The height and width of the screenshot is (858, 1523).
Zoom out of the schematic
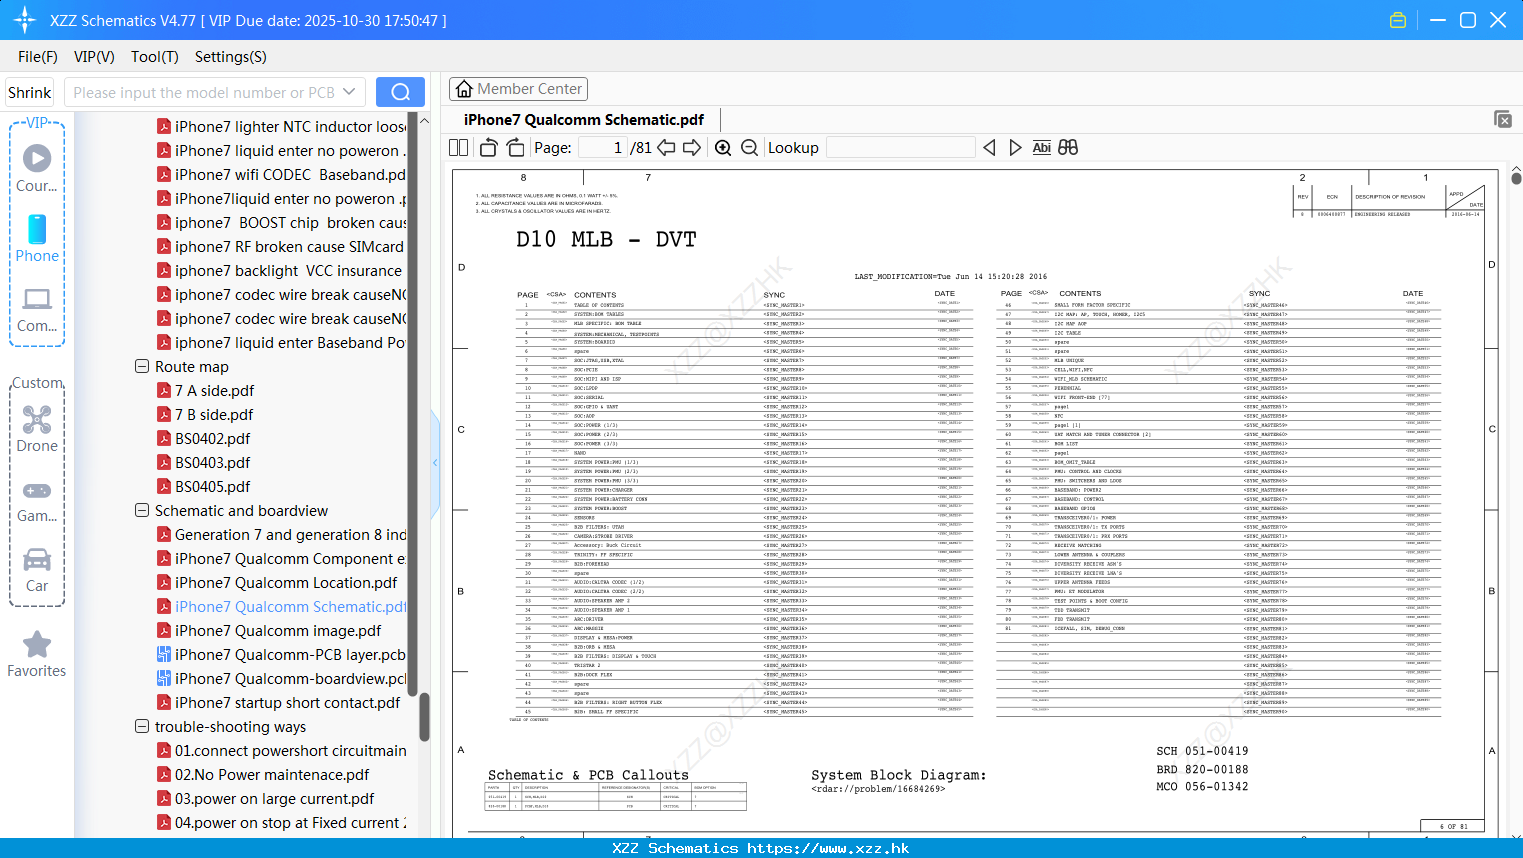point(750,147)
